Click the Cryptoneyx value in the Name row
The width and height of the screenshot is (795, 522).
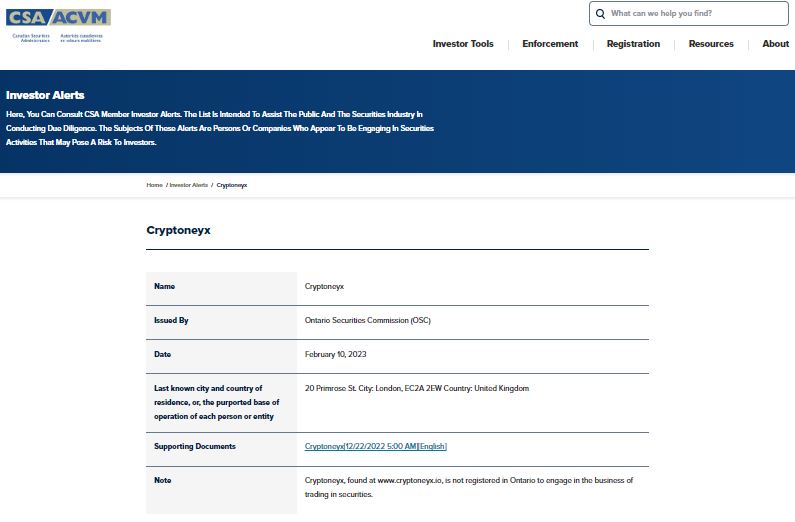pos(324,286)
